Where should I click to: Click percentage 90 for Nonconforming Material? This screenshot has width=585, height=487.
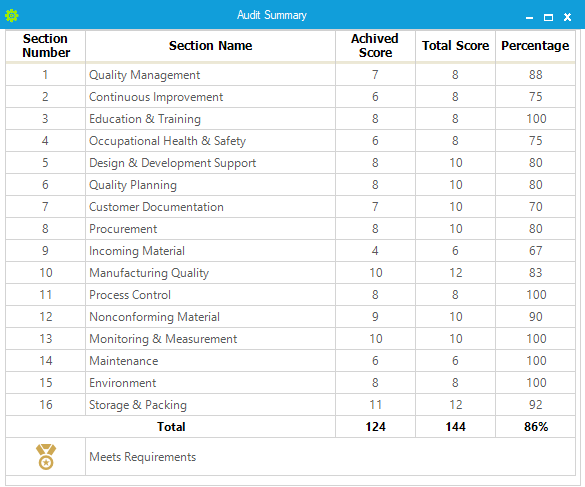[535, 317]
